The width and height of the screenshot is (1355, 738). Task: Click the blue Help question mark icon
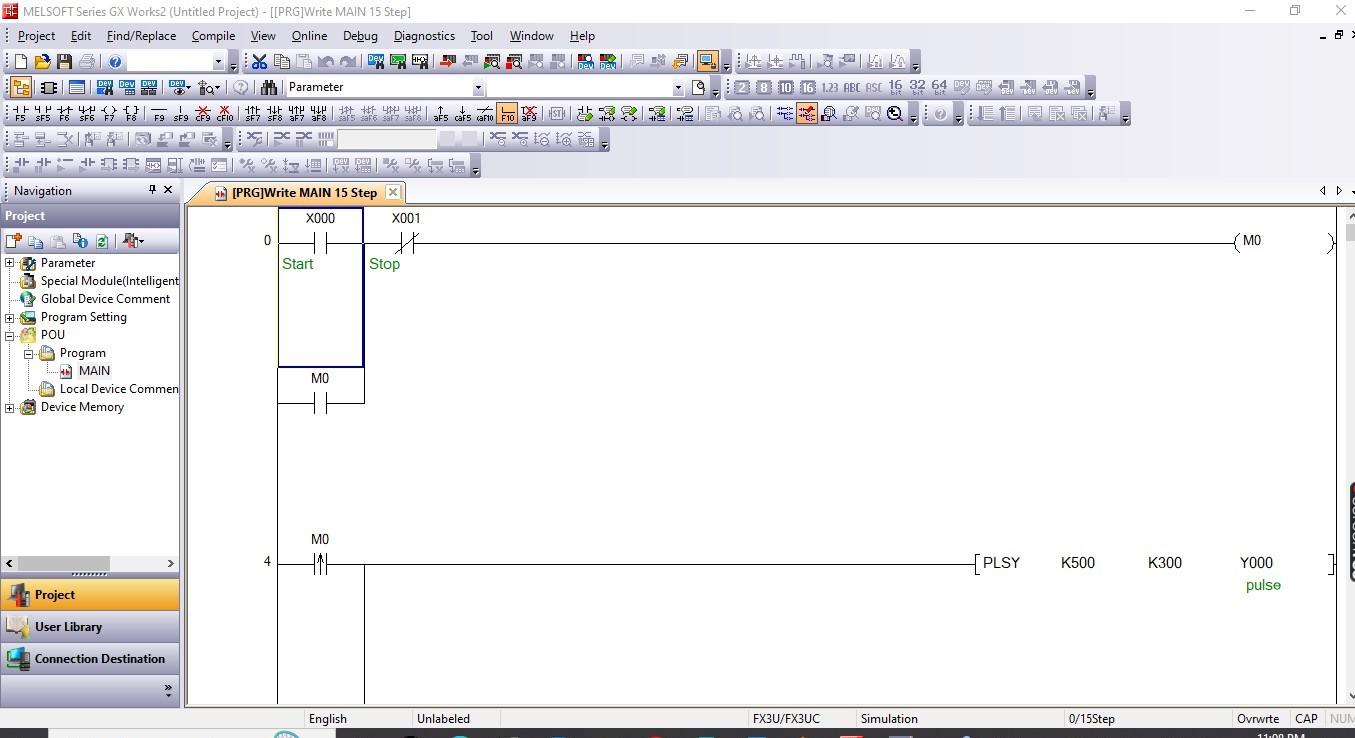115,62
